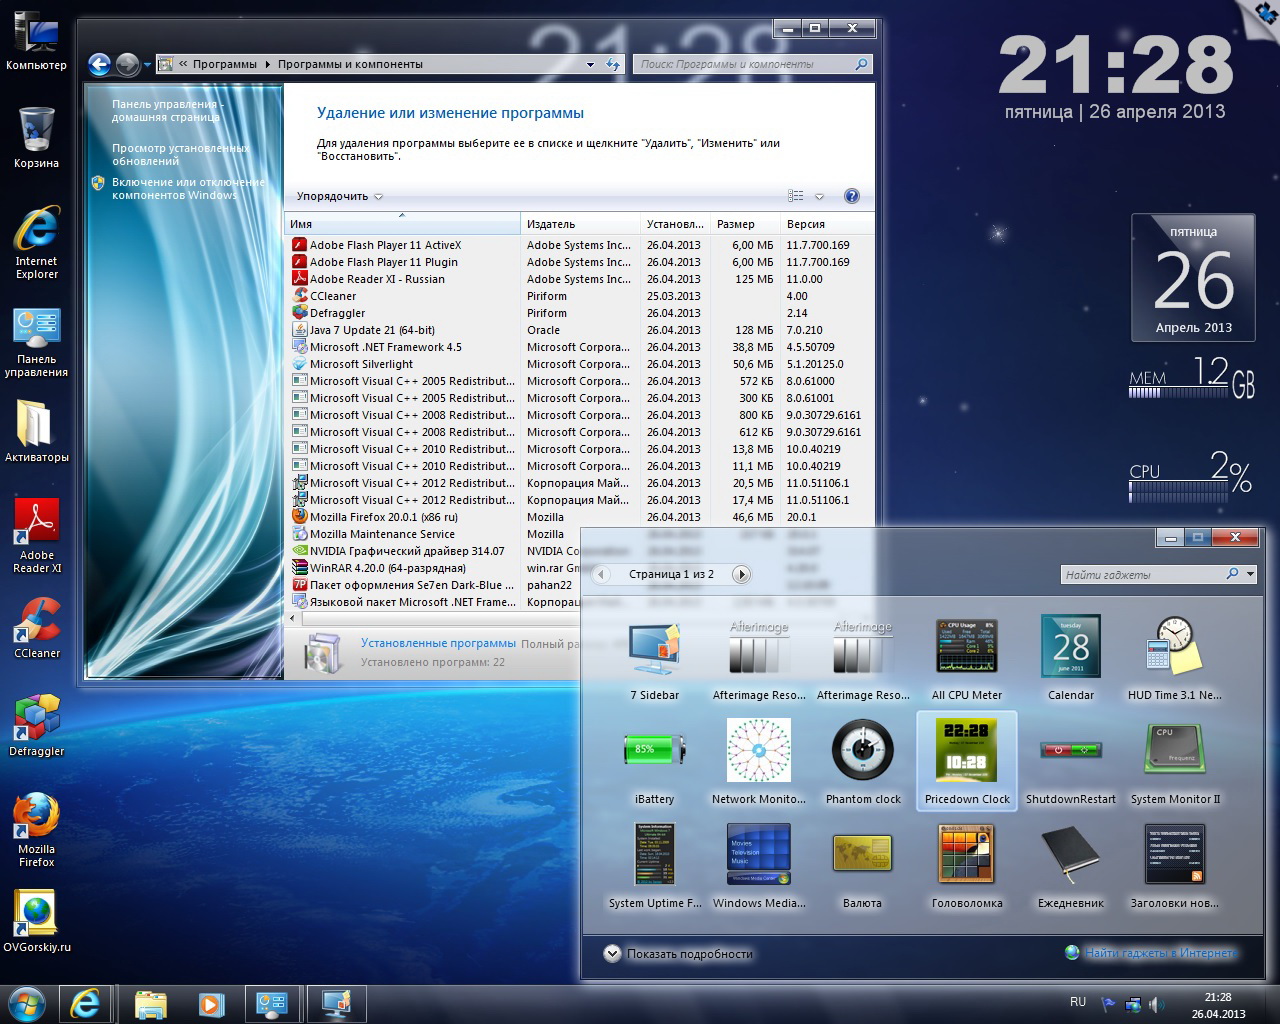1280x1024 pixels.
Task: Select the HUD Time 3.1 gadget
Action: click(x=1175, y=658)
